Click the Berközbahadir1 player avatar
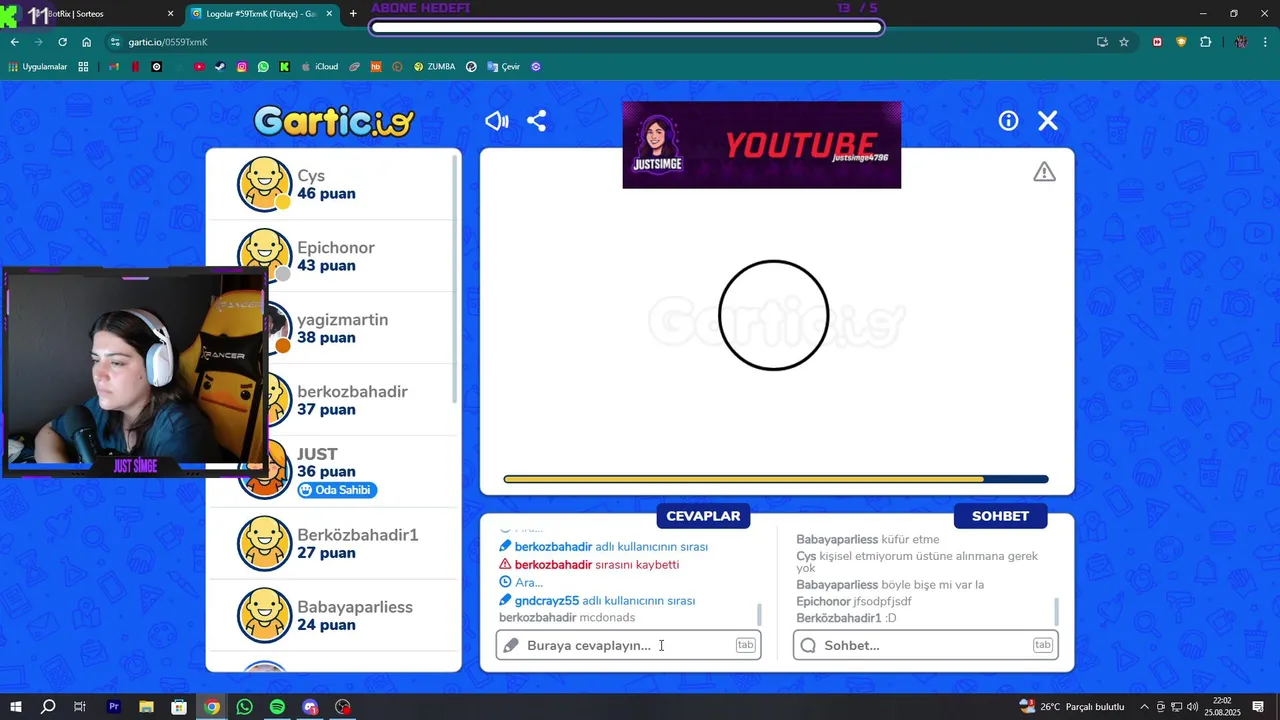The width and height of the screenshot is (1280, 720). point(264,544)
